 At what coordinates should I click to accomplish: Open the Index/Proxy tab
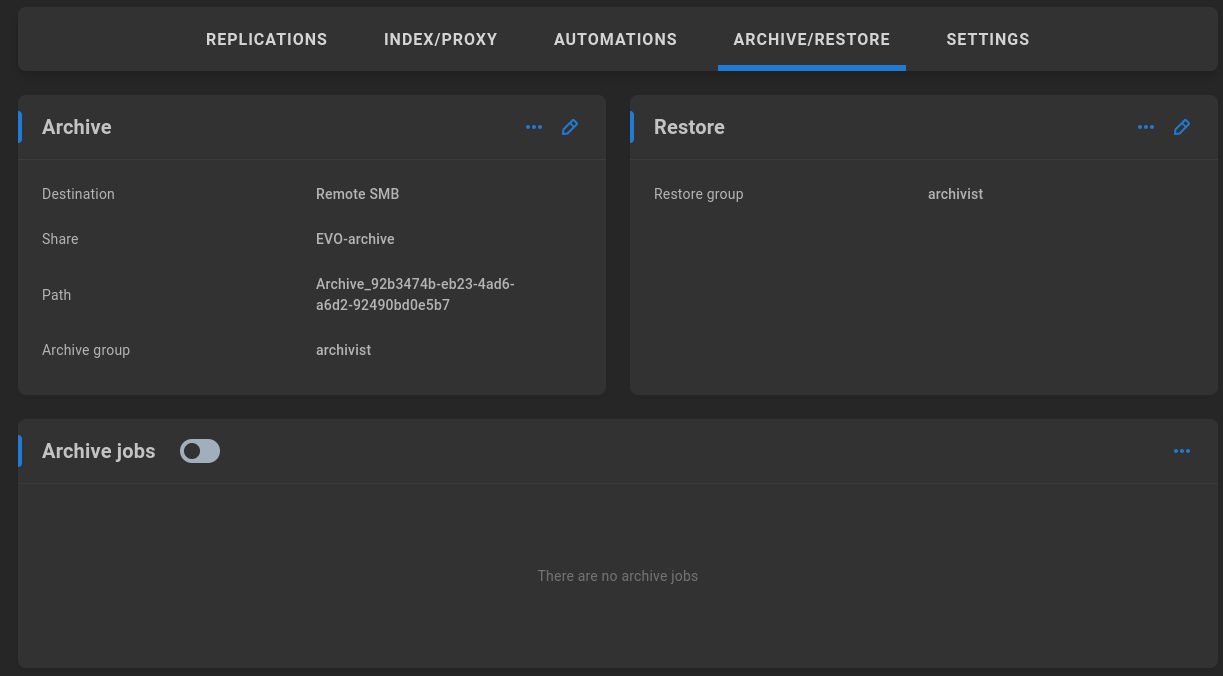coord(441,39)
